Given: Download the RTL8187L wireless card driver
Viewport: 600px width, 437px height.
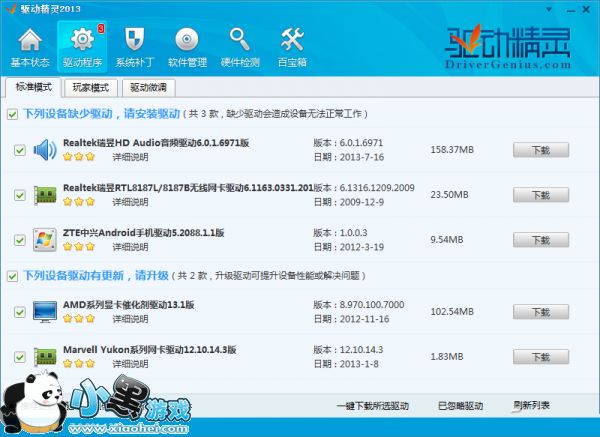Looking at the screenshot, I should [541, 195].
